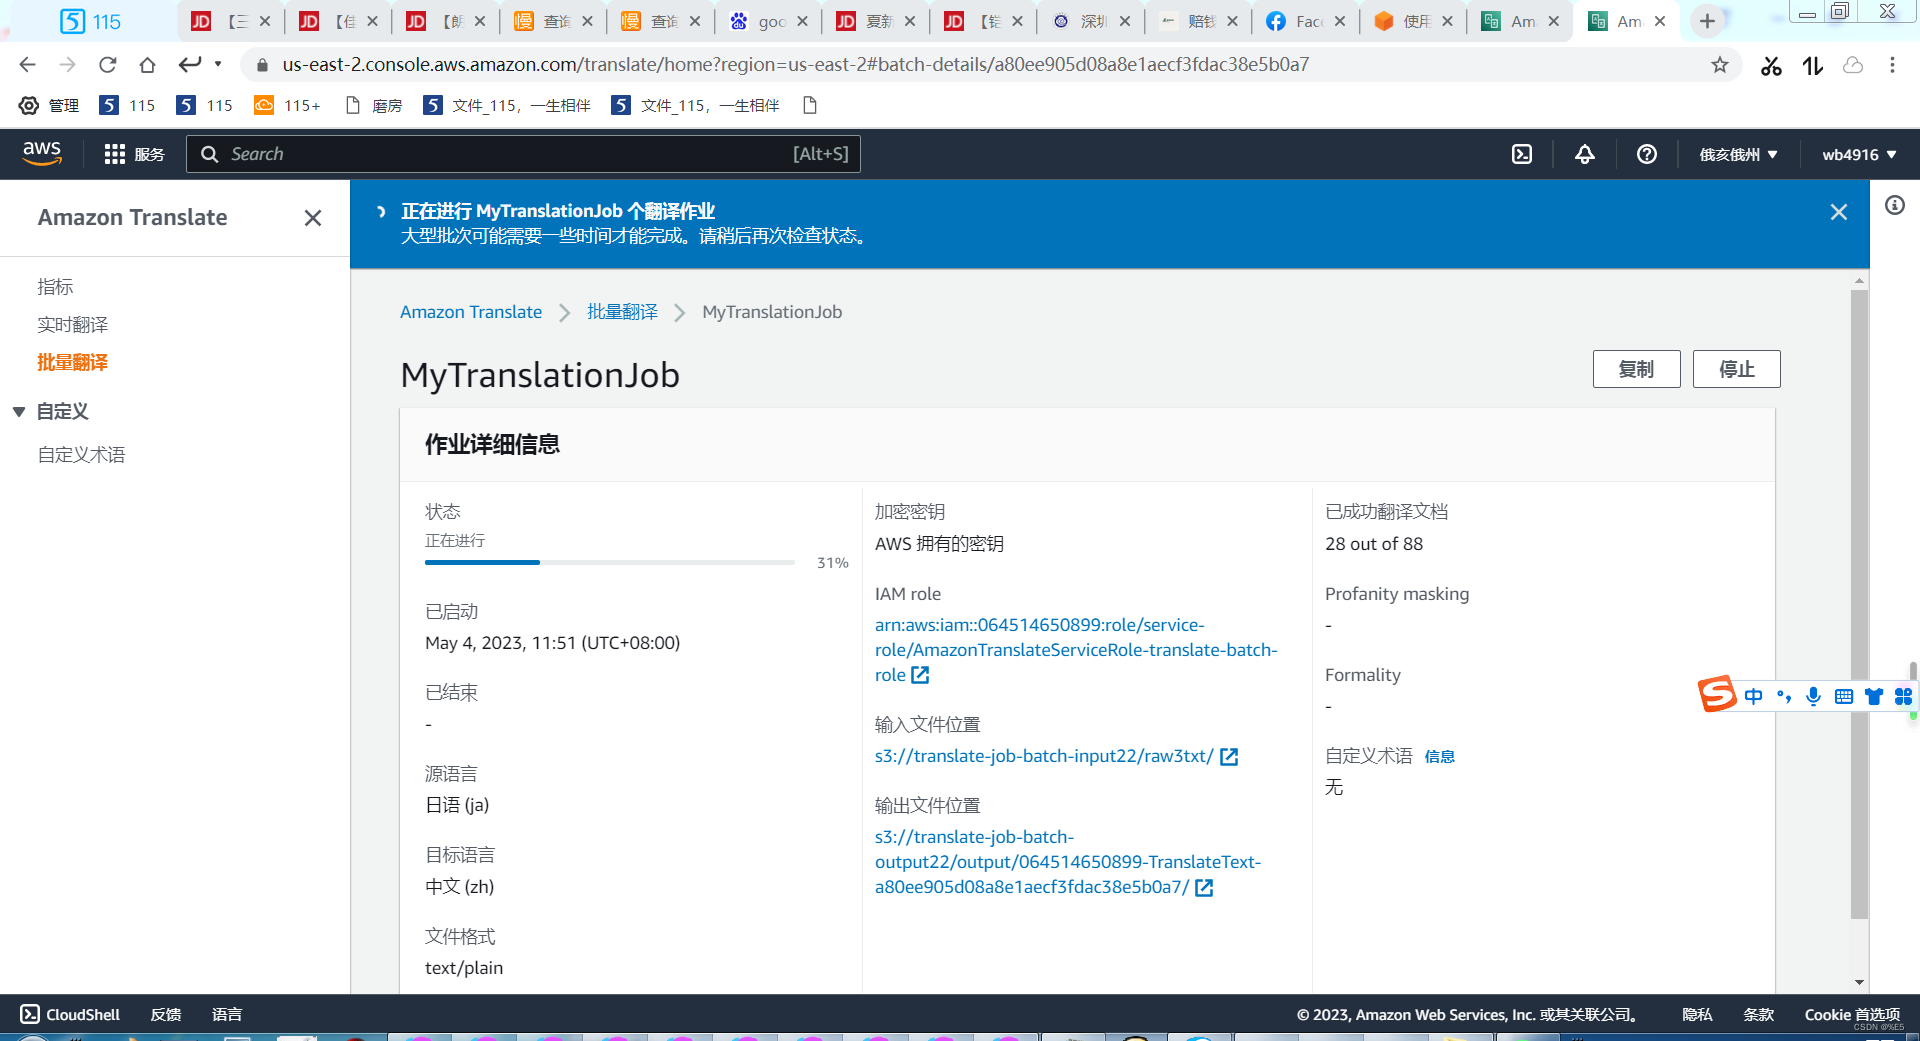Viewport: 1920px width, 1041px height.
Task: Click the up-down arrows extension icon
Action: (1813, 65)
